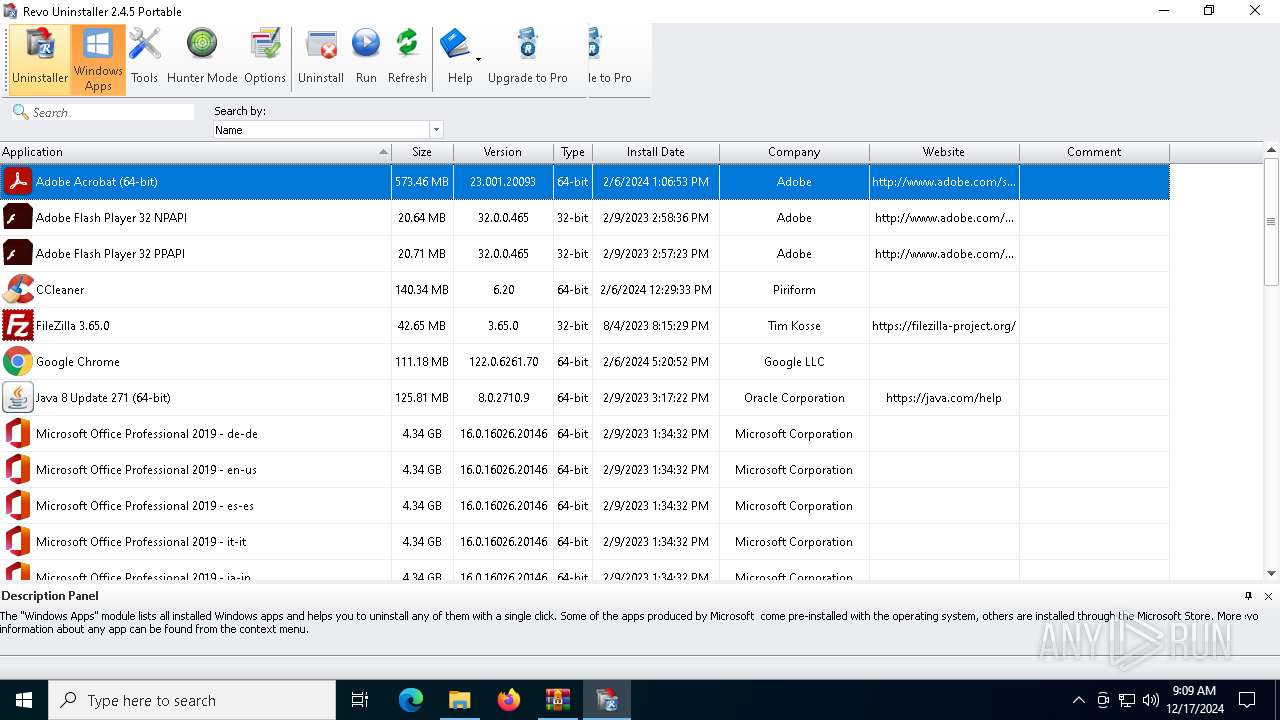Close the Description Panel
The image size is (1280, 720).
pos(1268,596)
